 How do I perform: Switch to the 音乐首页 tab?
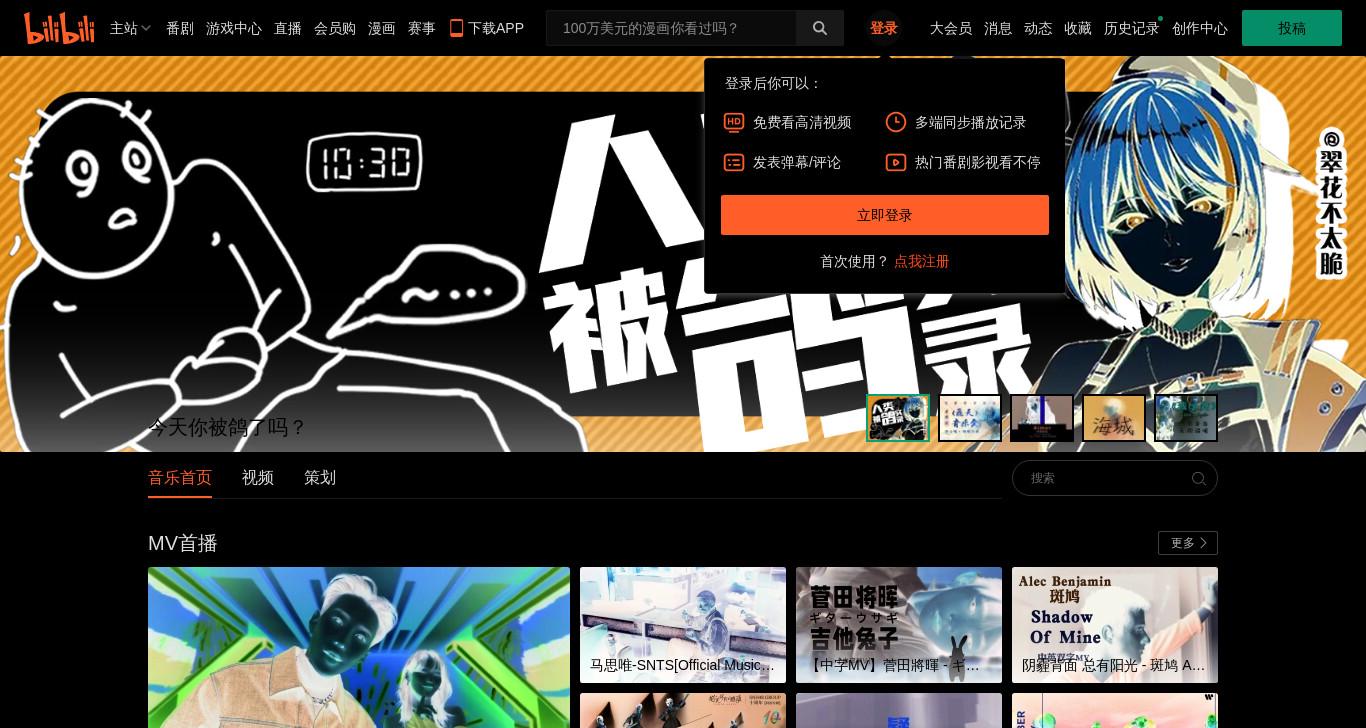(x=180, y=478)
